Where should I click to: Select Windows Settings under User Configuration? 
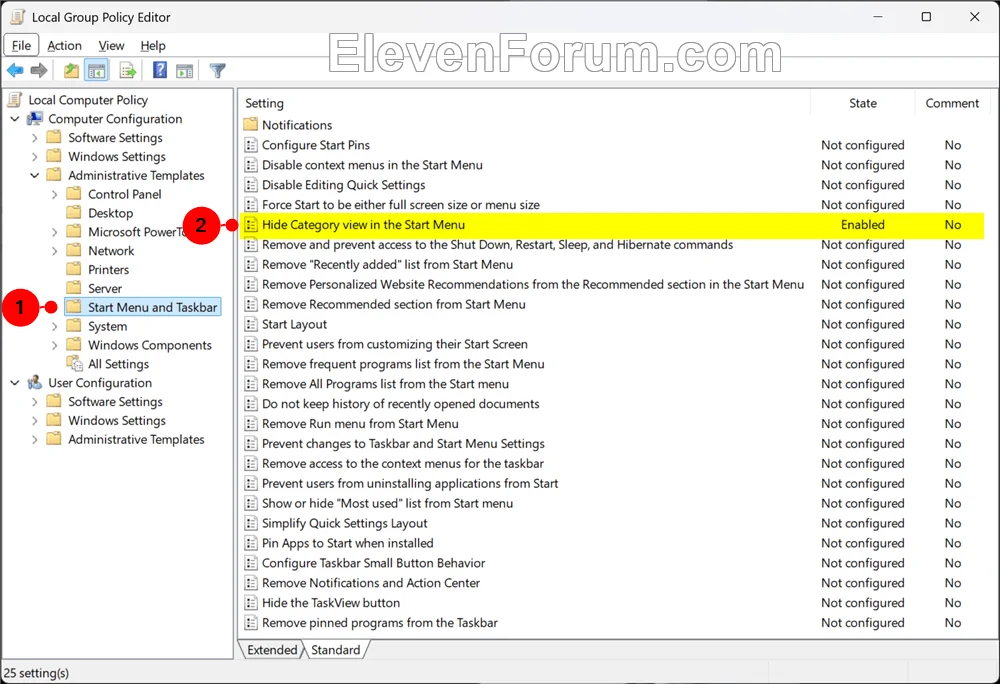click(117, 421)
